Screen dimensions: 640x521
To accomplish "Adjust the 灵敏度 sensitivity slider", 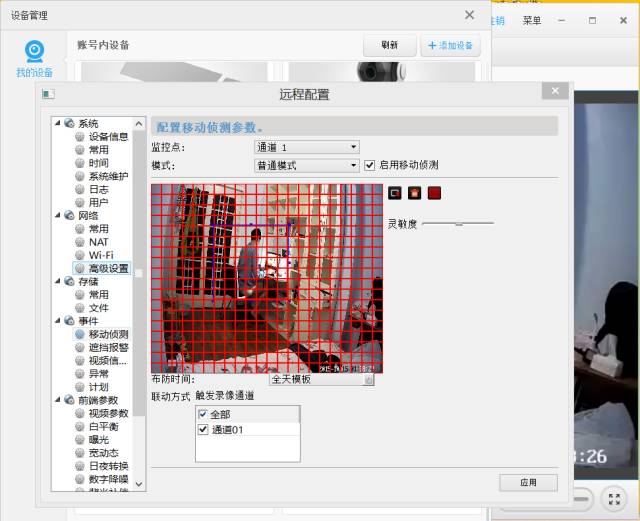I will point(458,224).
